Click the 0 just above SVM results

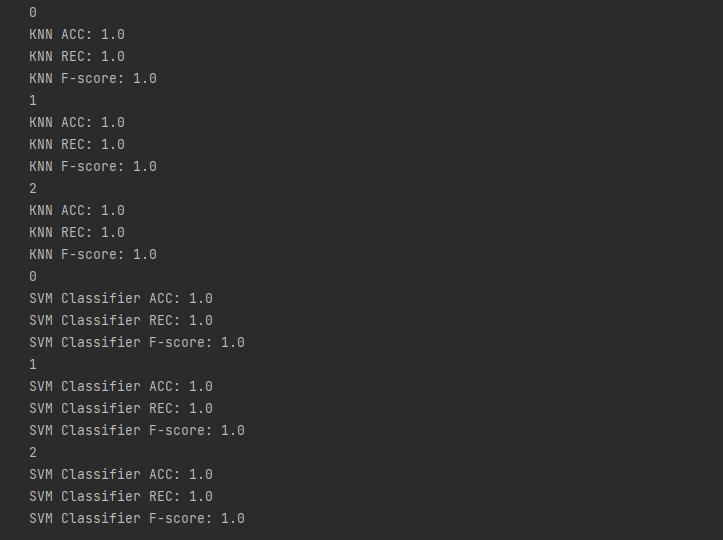tap(33, 277)
